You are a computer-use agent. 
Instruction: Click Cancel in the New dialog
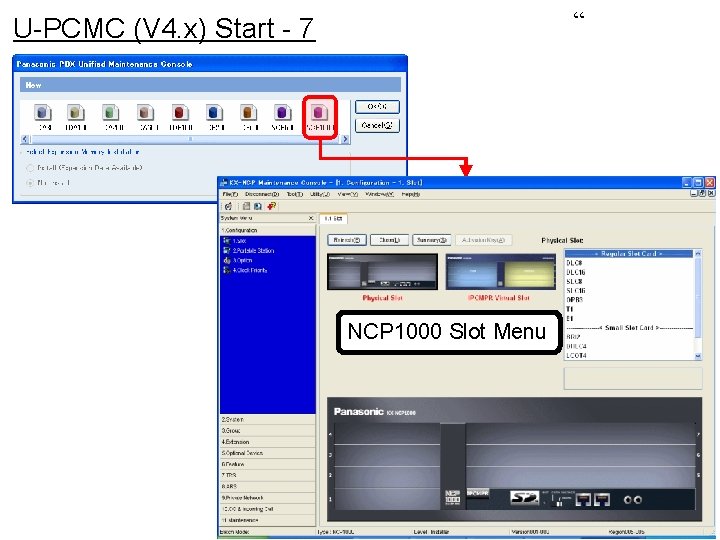click(x=377, y=125)
